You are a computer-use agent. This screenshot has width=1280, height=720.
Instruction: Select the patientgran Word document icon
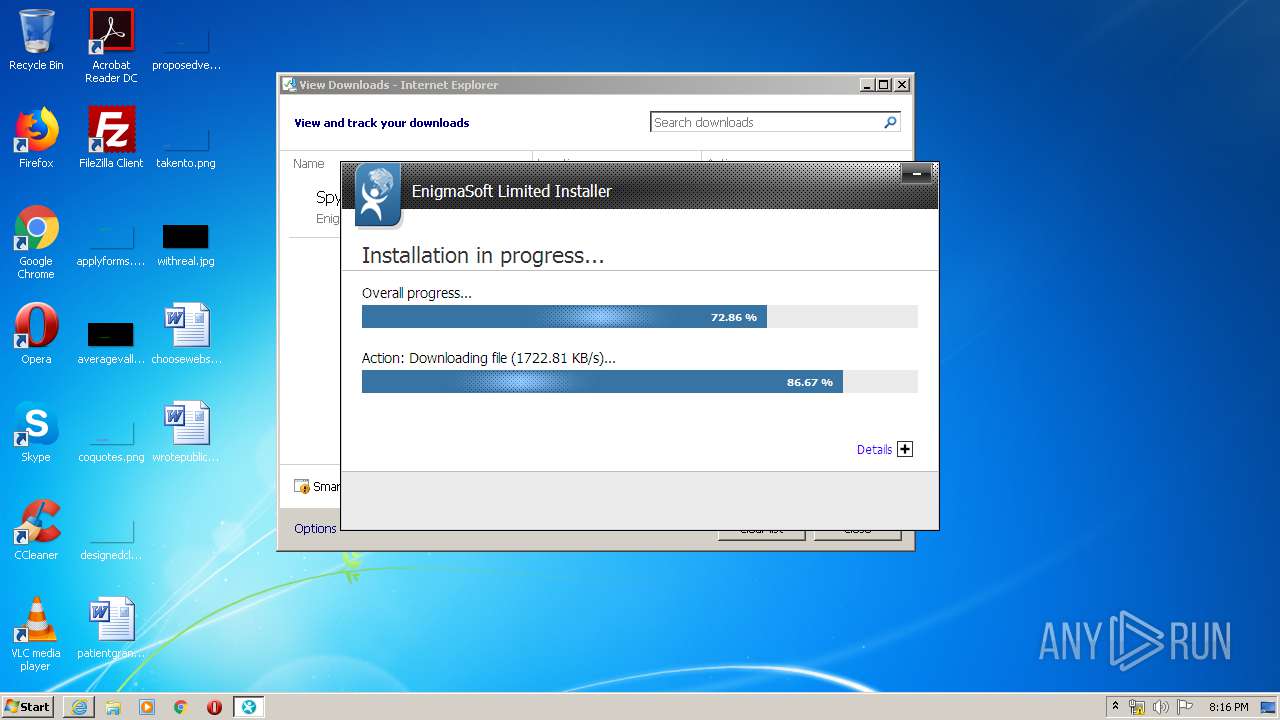[111, 628]
